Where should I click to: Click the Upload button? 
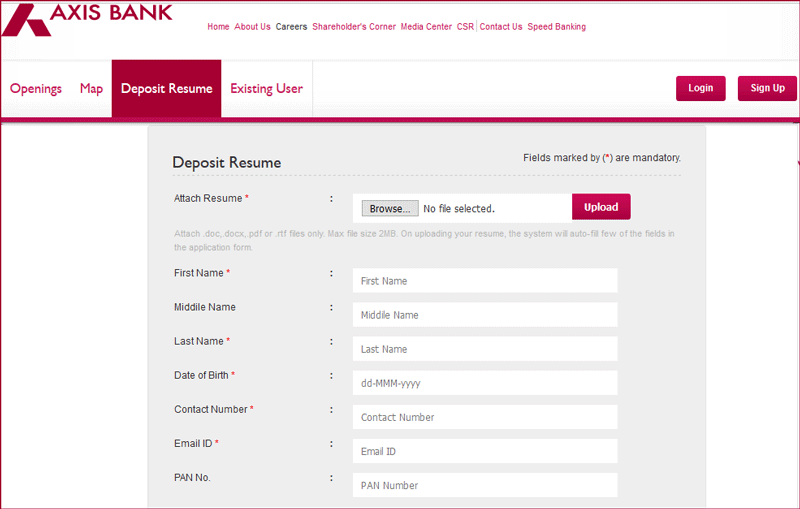601,207
